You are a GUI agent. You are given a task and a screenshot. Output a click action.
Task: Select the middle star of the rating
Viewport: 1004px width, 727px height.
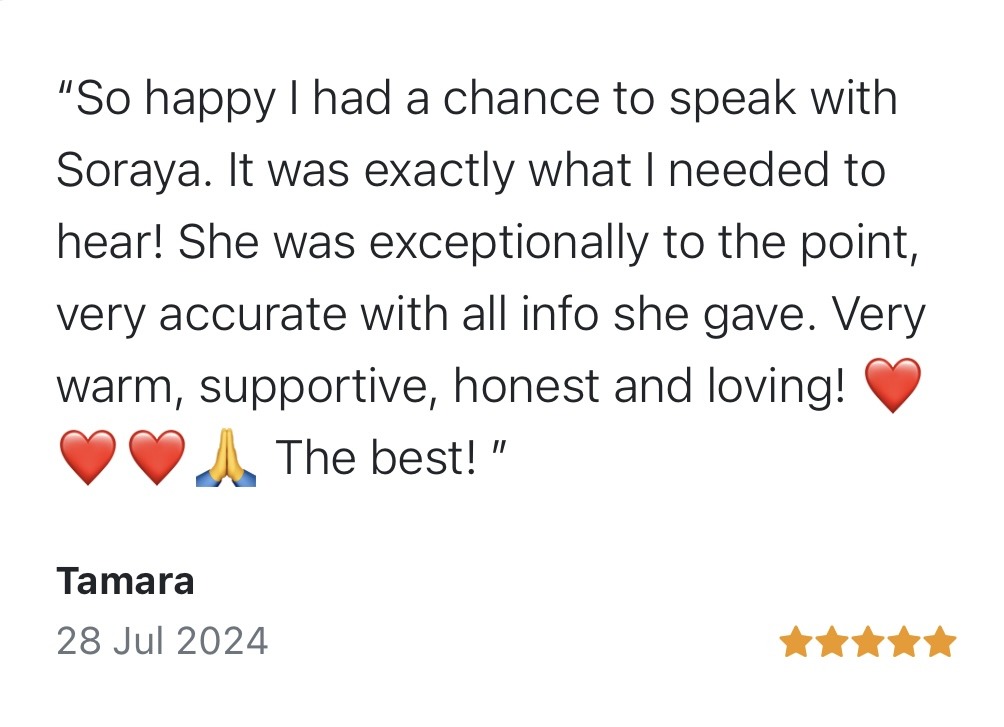click(x=868, y=642)
